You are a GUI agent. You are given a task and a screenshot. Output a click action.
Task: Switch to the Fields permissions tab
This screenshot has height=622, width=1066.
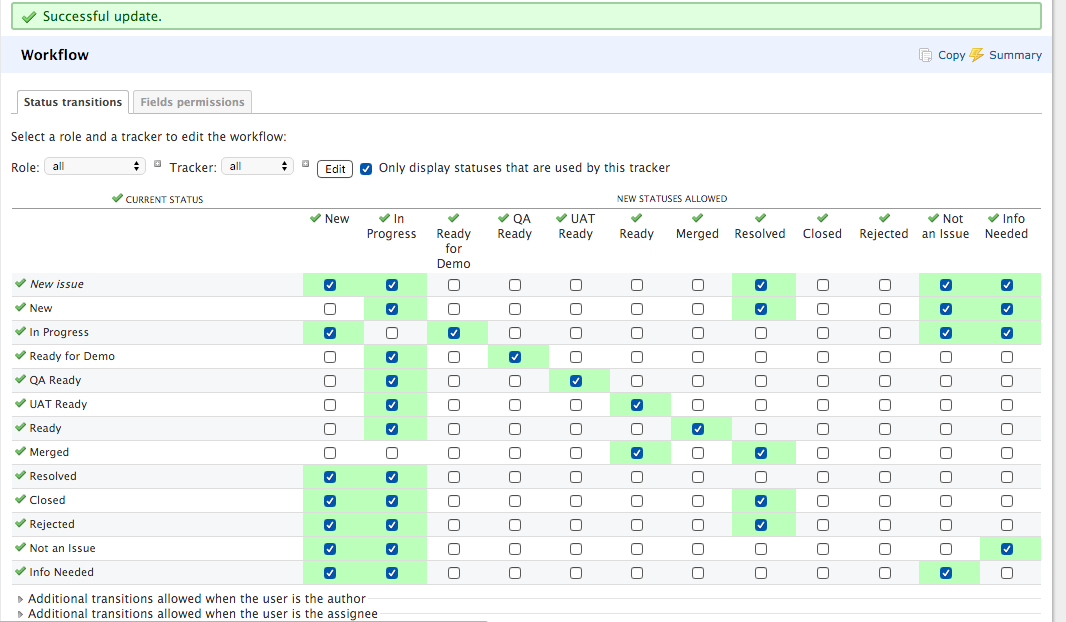192,102
